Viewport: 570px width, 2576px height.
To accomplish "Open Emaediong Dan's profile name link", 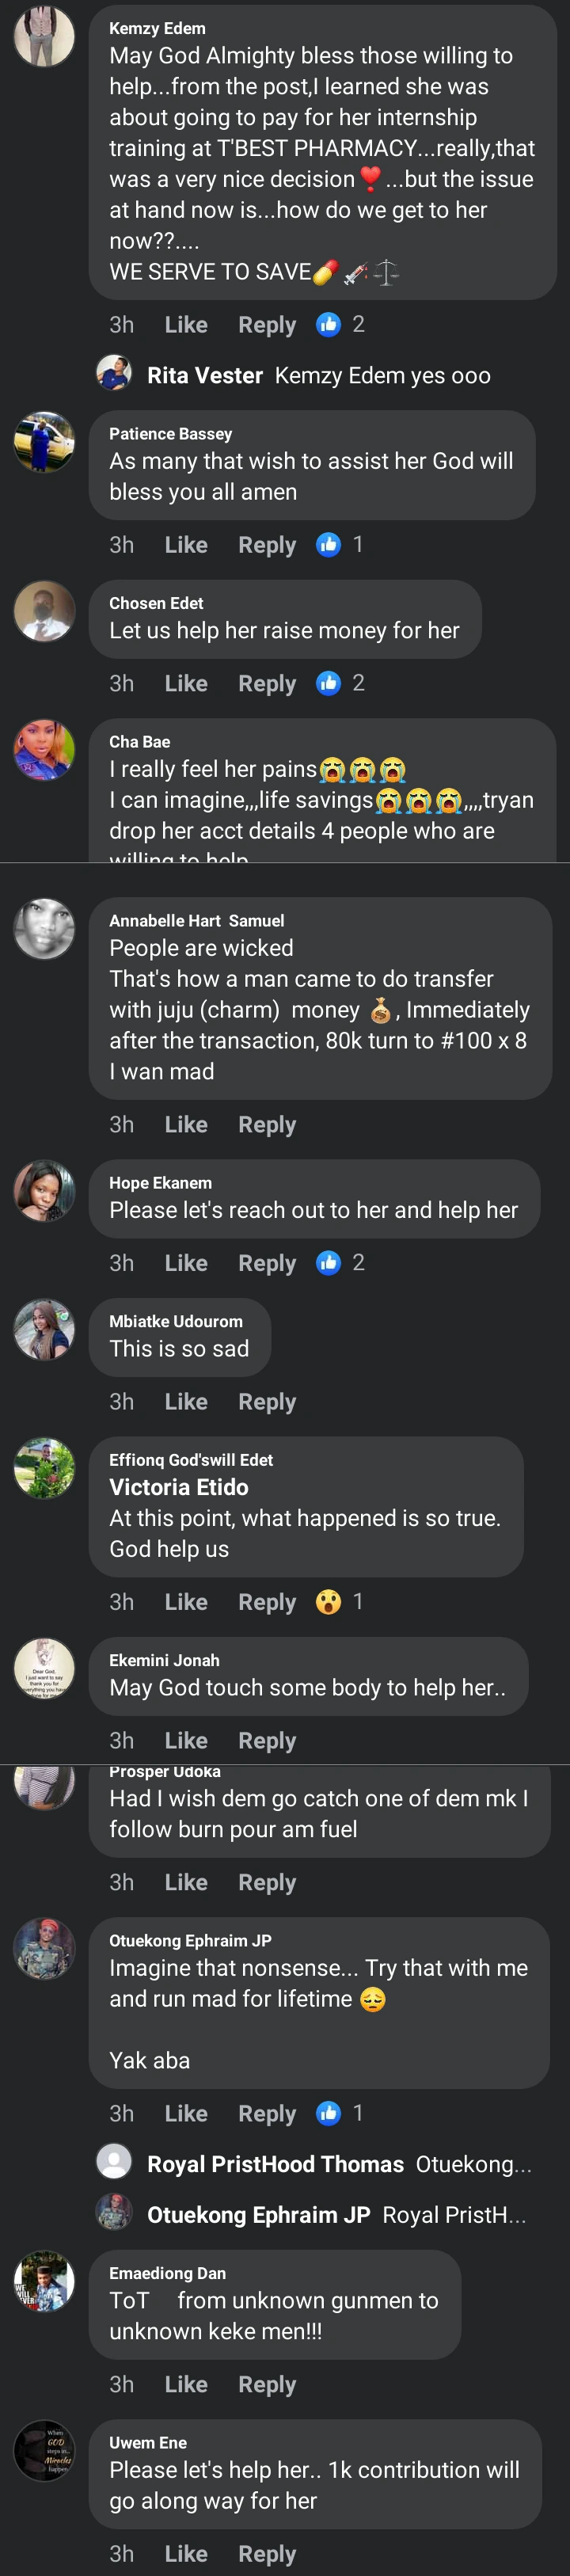I will click(167, 2273).
